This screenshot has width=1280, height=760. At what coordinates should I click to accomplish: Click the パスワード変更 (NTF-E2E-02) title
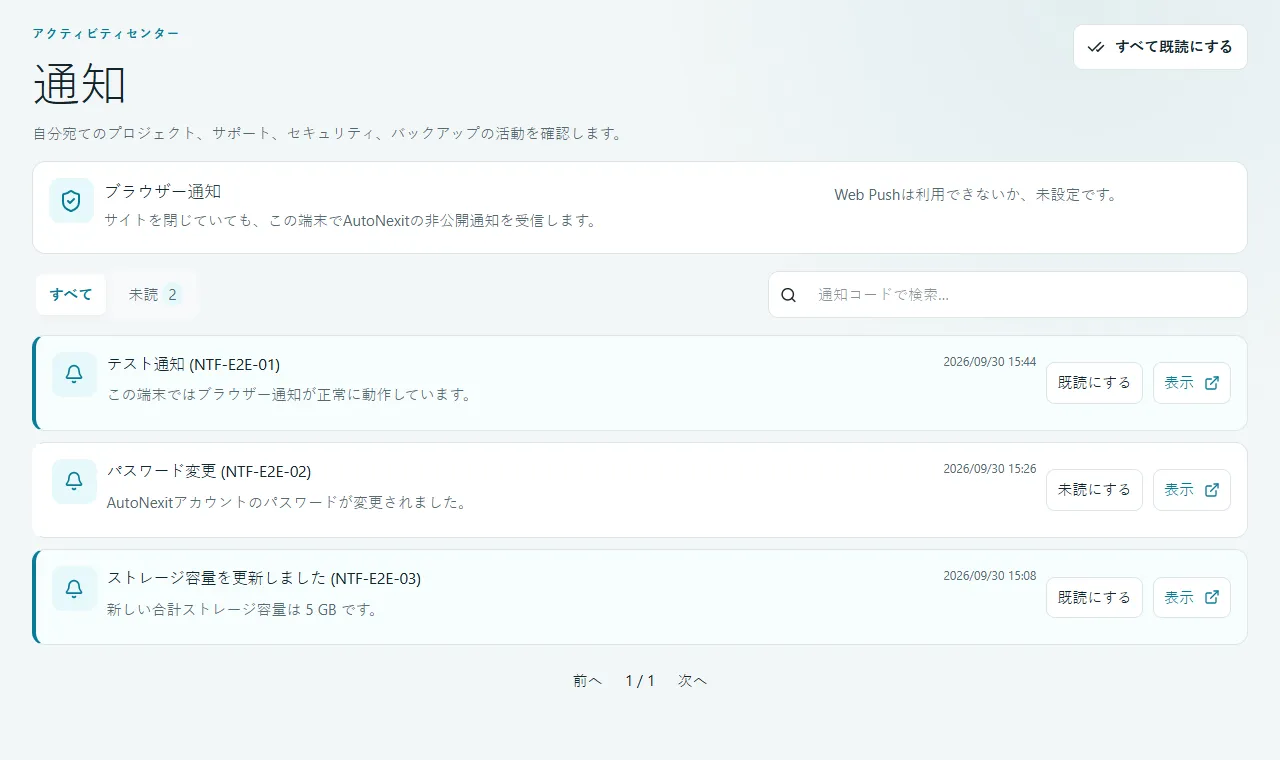point(209,471)
